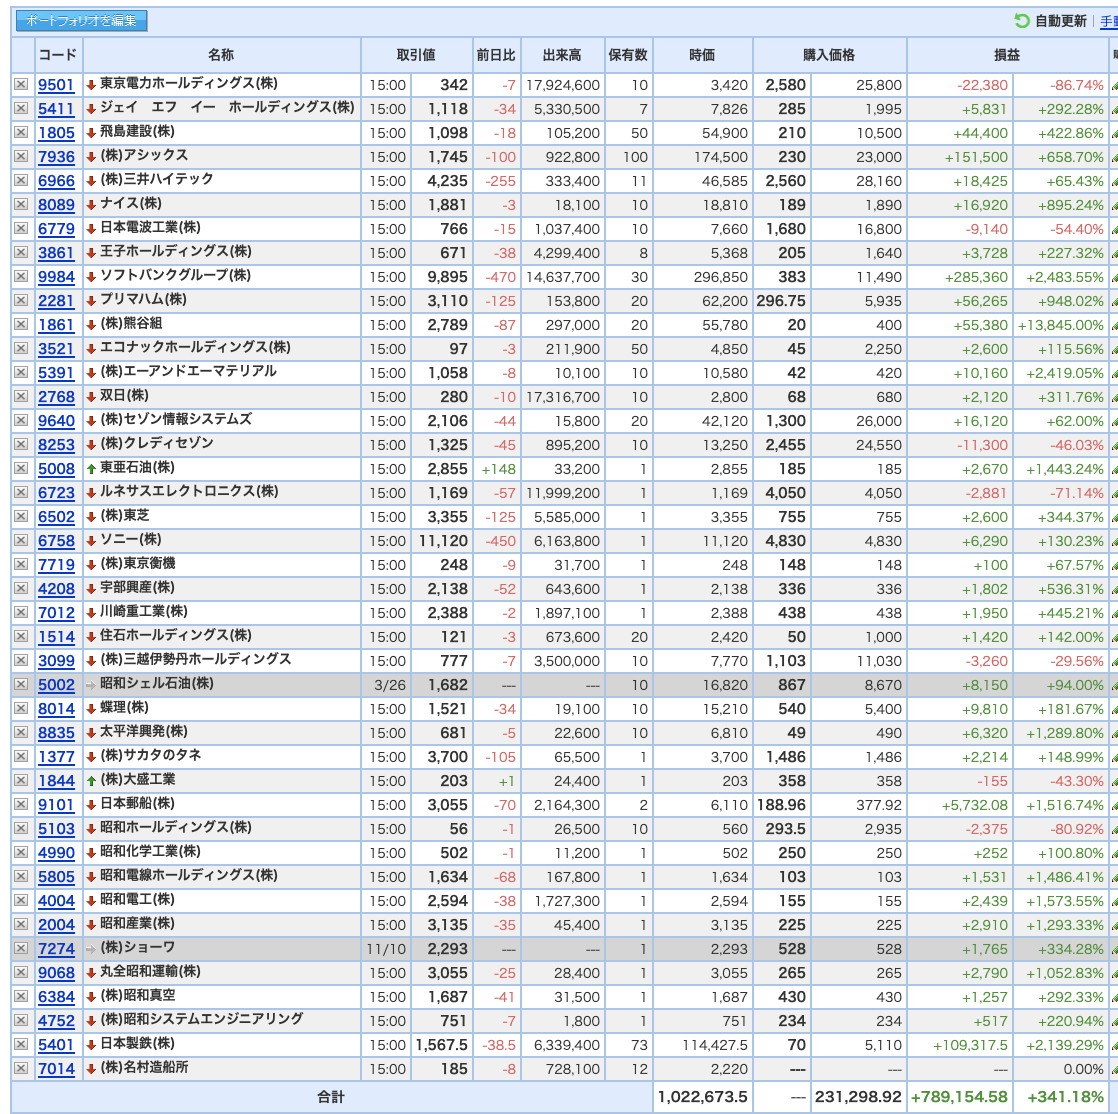Viewport: 1118px width, 1114px height.
Task: Open stock code link 6502
Action: pyautogui.click(x=56, y=517)
